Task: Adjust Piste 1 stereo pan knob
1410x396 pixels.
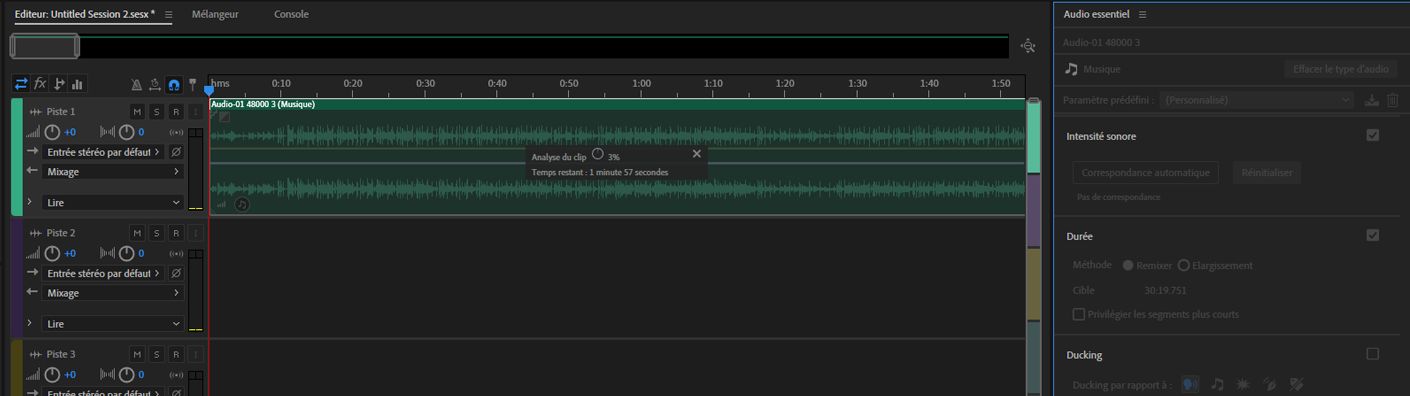Action: 126,132
